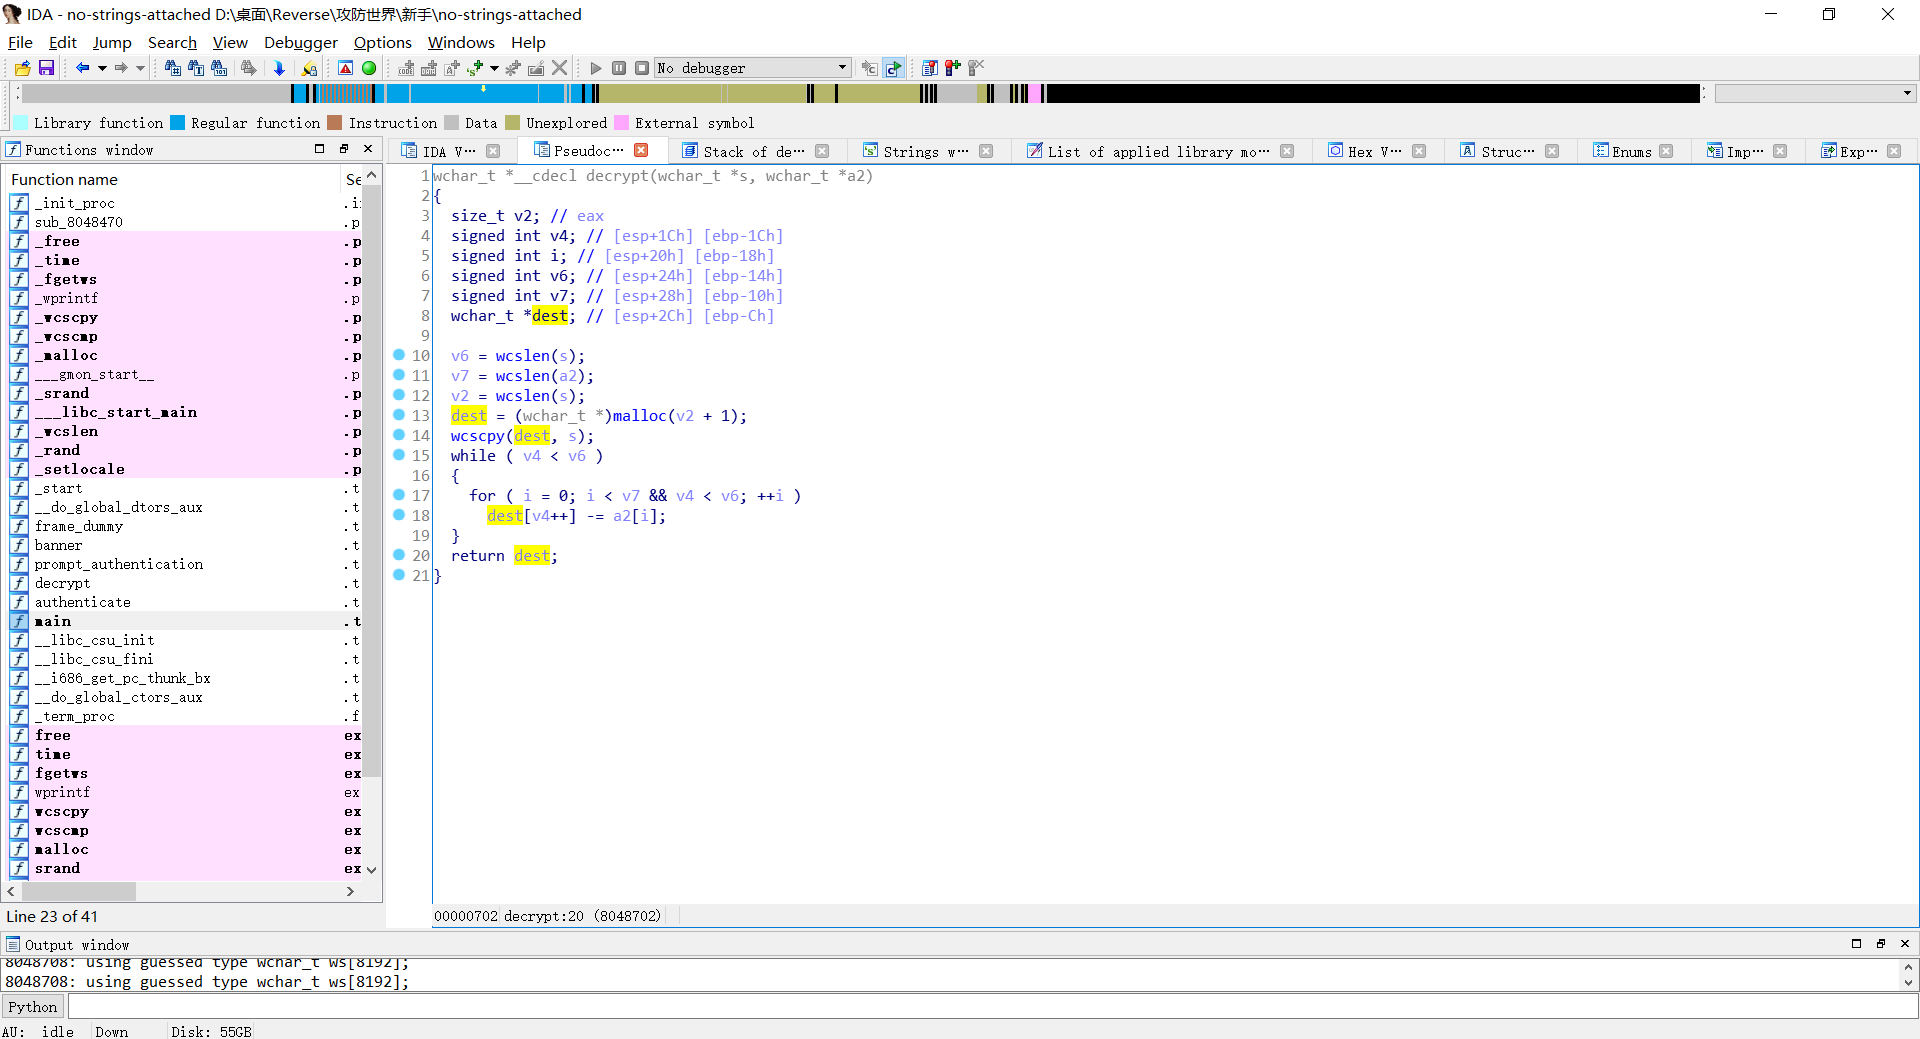Close the List of applied library modules tab
This screenshot has height=1039, width=1920.
pos(1287,151)
